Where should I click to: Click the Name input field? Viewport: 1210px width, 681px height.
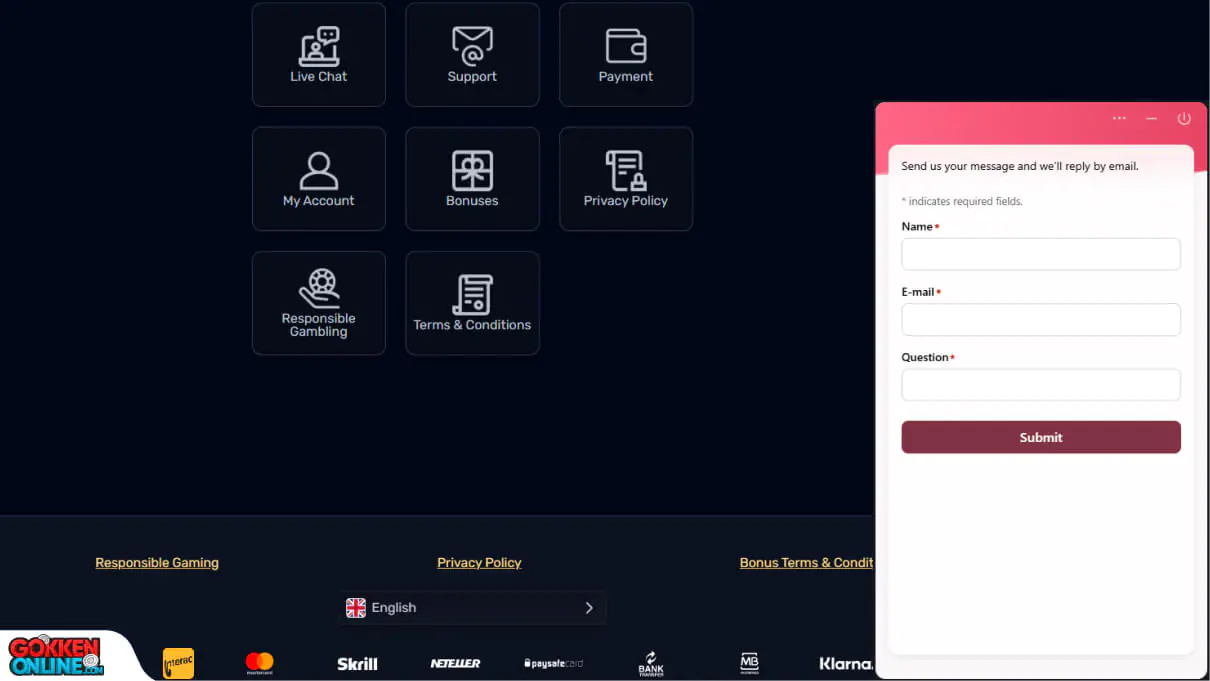coord(1040,254)
